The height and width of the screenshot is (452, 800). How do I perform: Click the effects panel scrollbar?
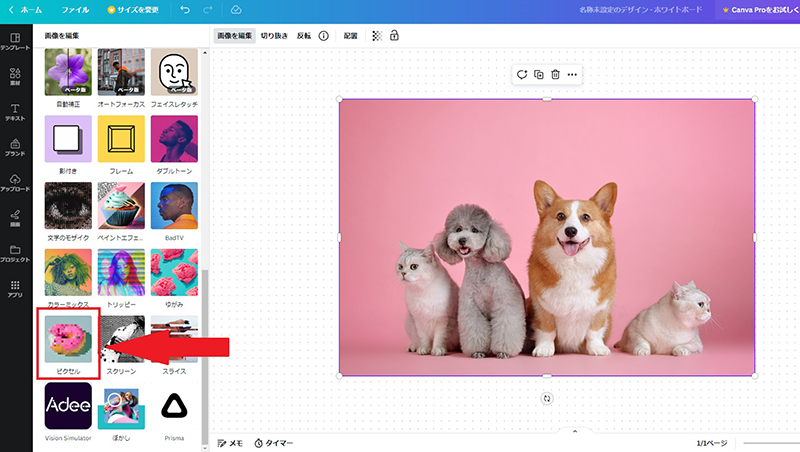click(x=205, y=357)
